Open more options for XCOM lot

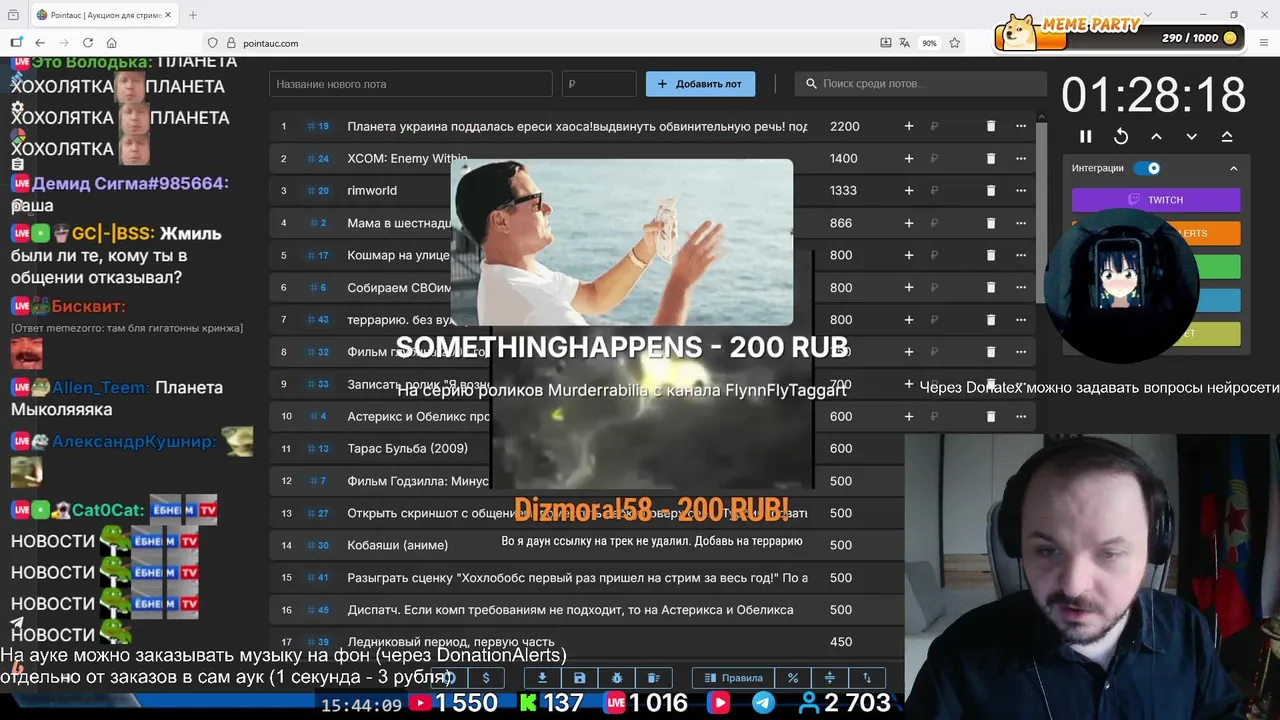(x=1021, y=158)
